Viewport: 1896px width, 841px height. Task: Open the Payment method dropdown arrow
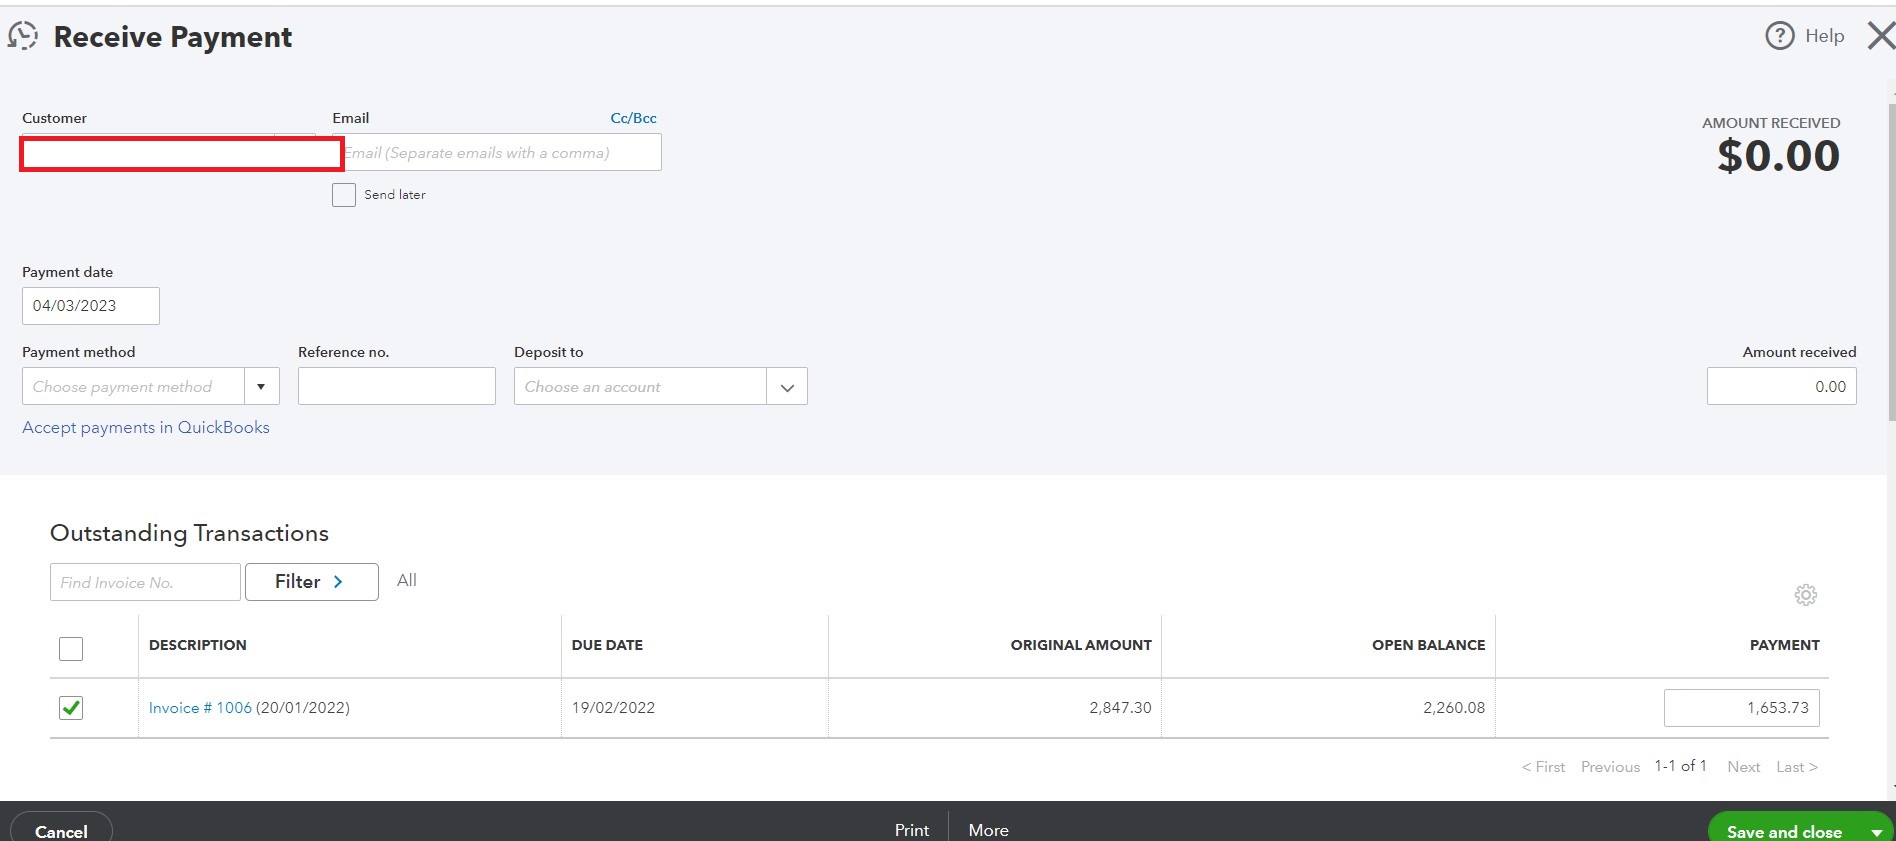coord(261,386)
